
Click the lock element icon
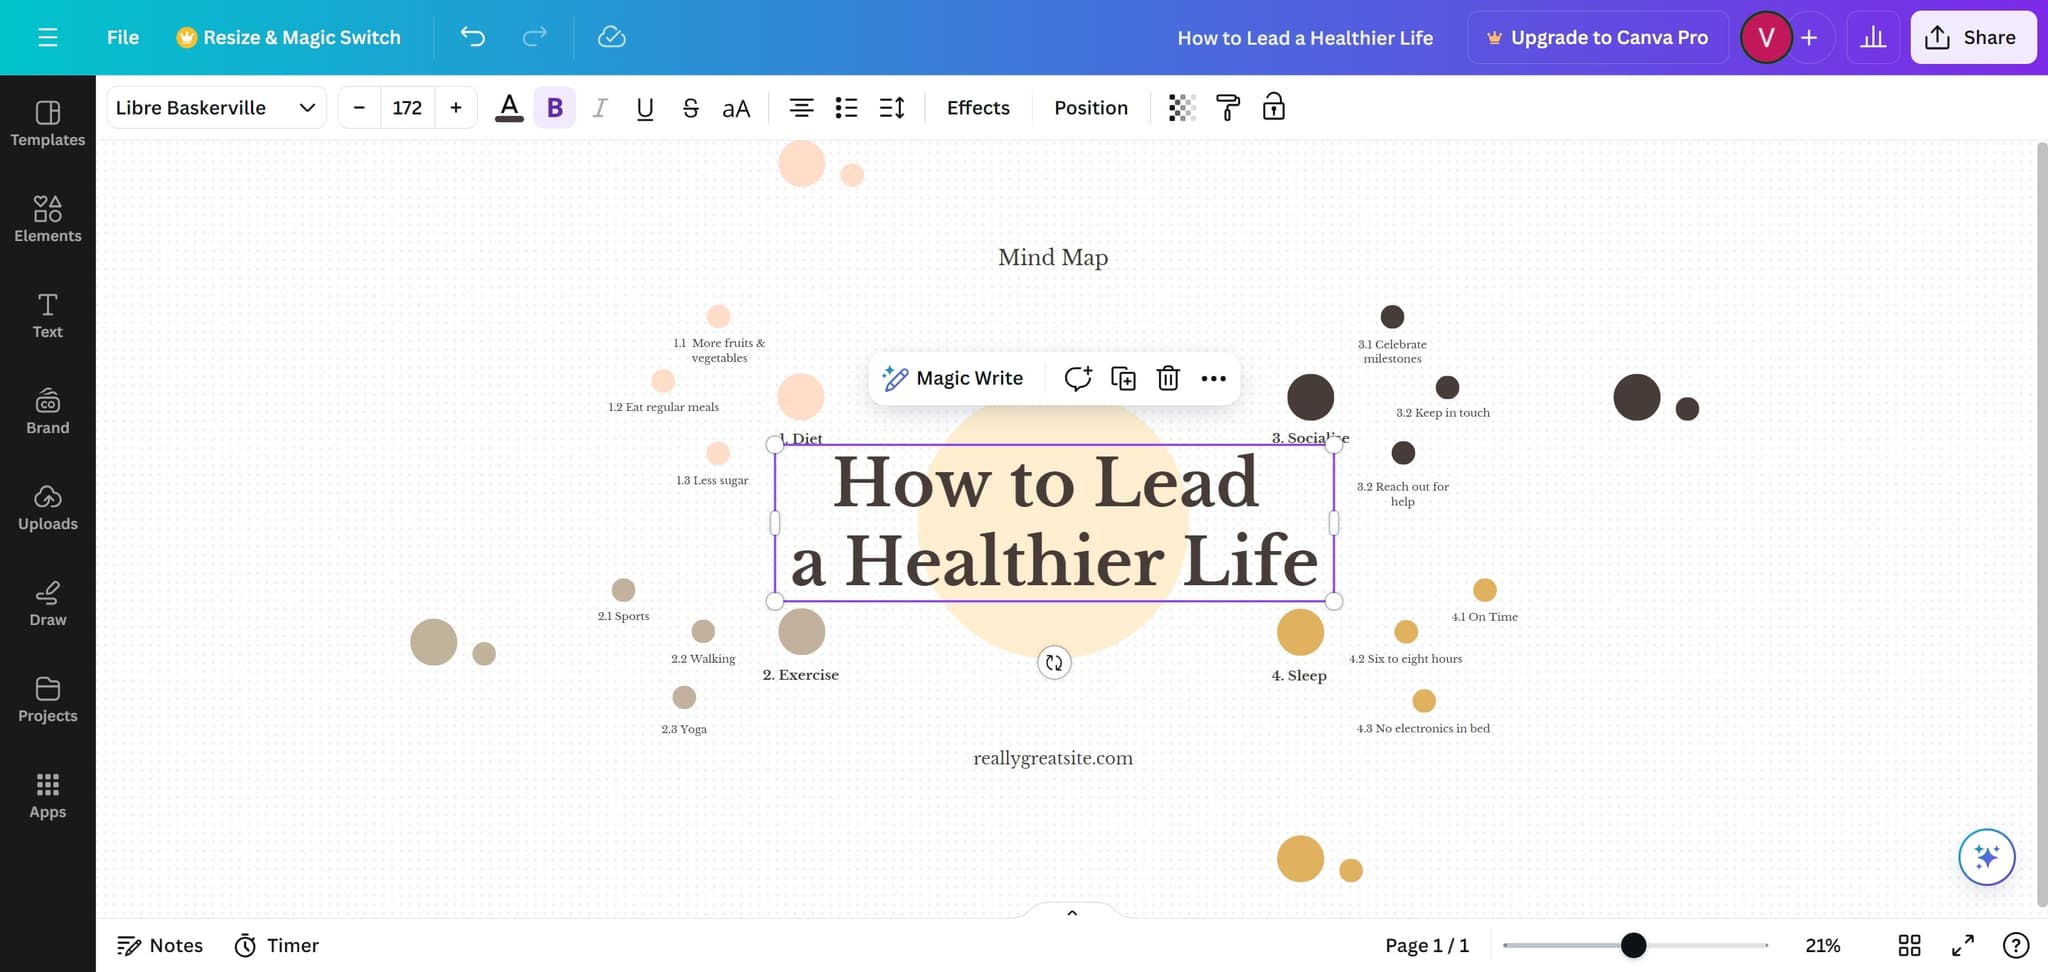1273,107
